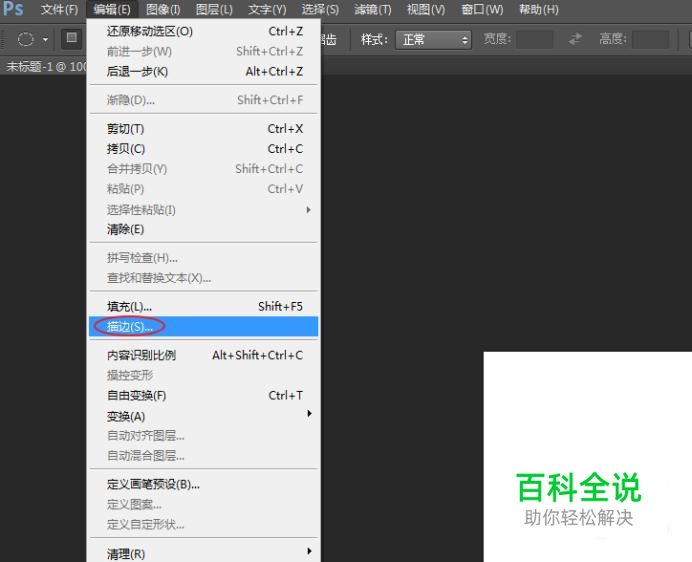Open the 样式 dropdown showing 正常
Image resolution: width=692 pixels, height=562 pixels.
pos(433,40)
